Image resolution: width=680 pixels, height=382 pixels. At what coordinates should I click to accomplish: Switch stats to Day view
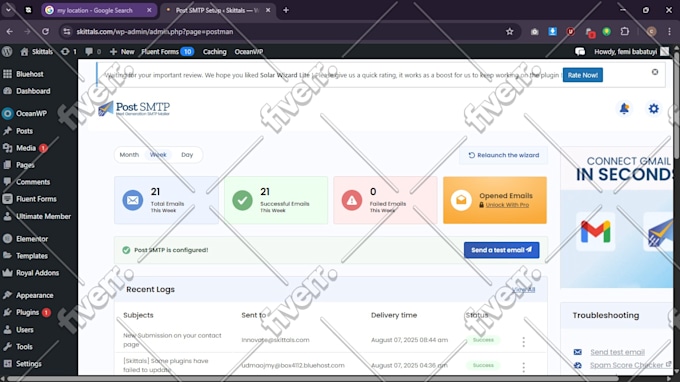(187, 155)
